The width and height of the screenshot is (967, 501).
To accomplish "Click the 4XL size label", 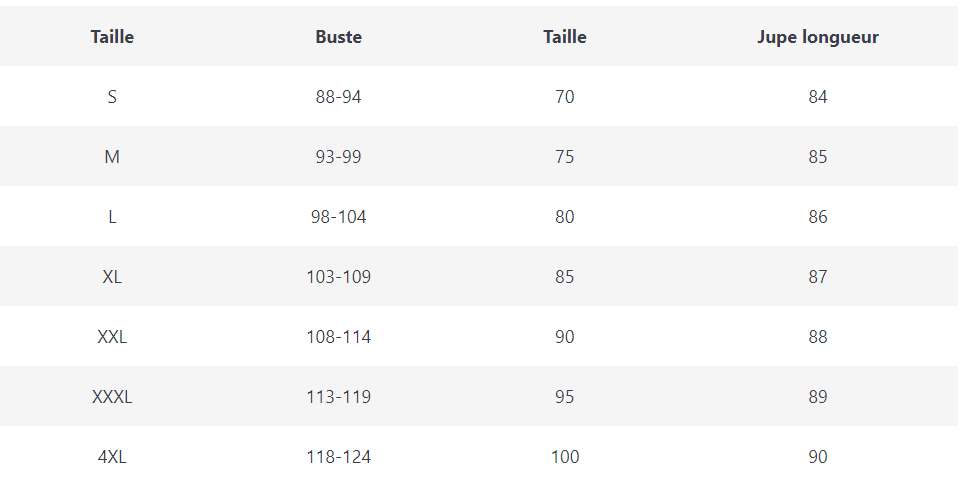I will pyautogui.click(x=112, y=457).
